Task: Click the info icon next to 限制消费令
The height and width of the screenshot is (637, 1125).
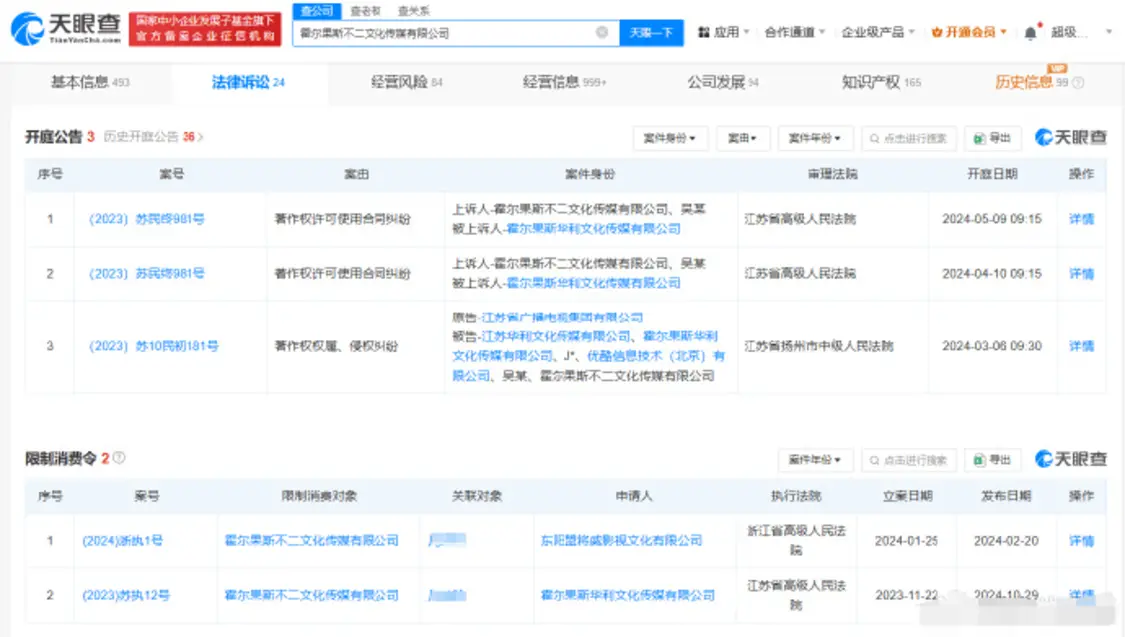Action: click(119, 458)
